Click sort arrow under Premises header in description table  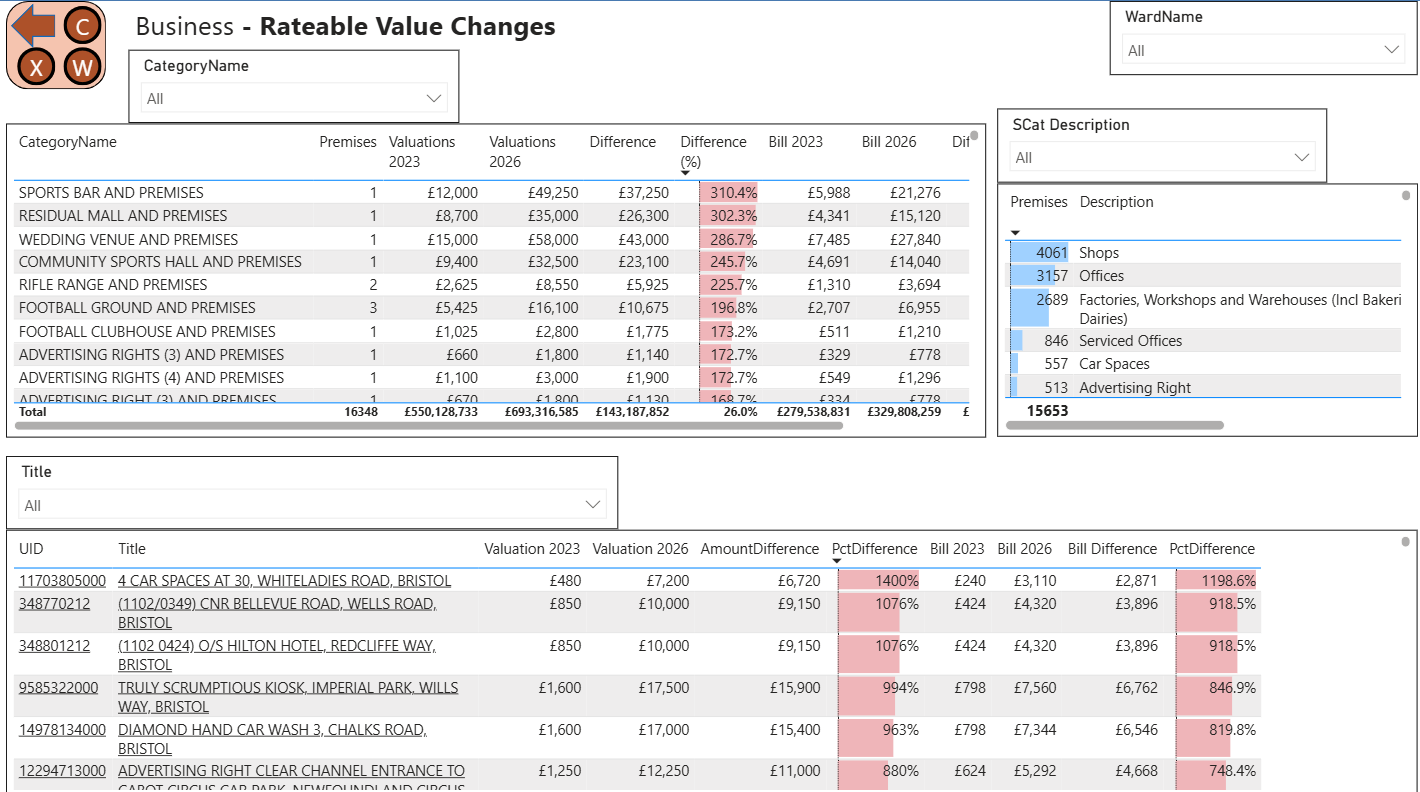coord(1015,233)
